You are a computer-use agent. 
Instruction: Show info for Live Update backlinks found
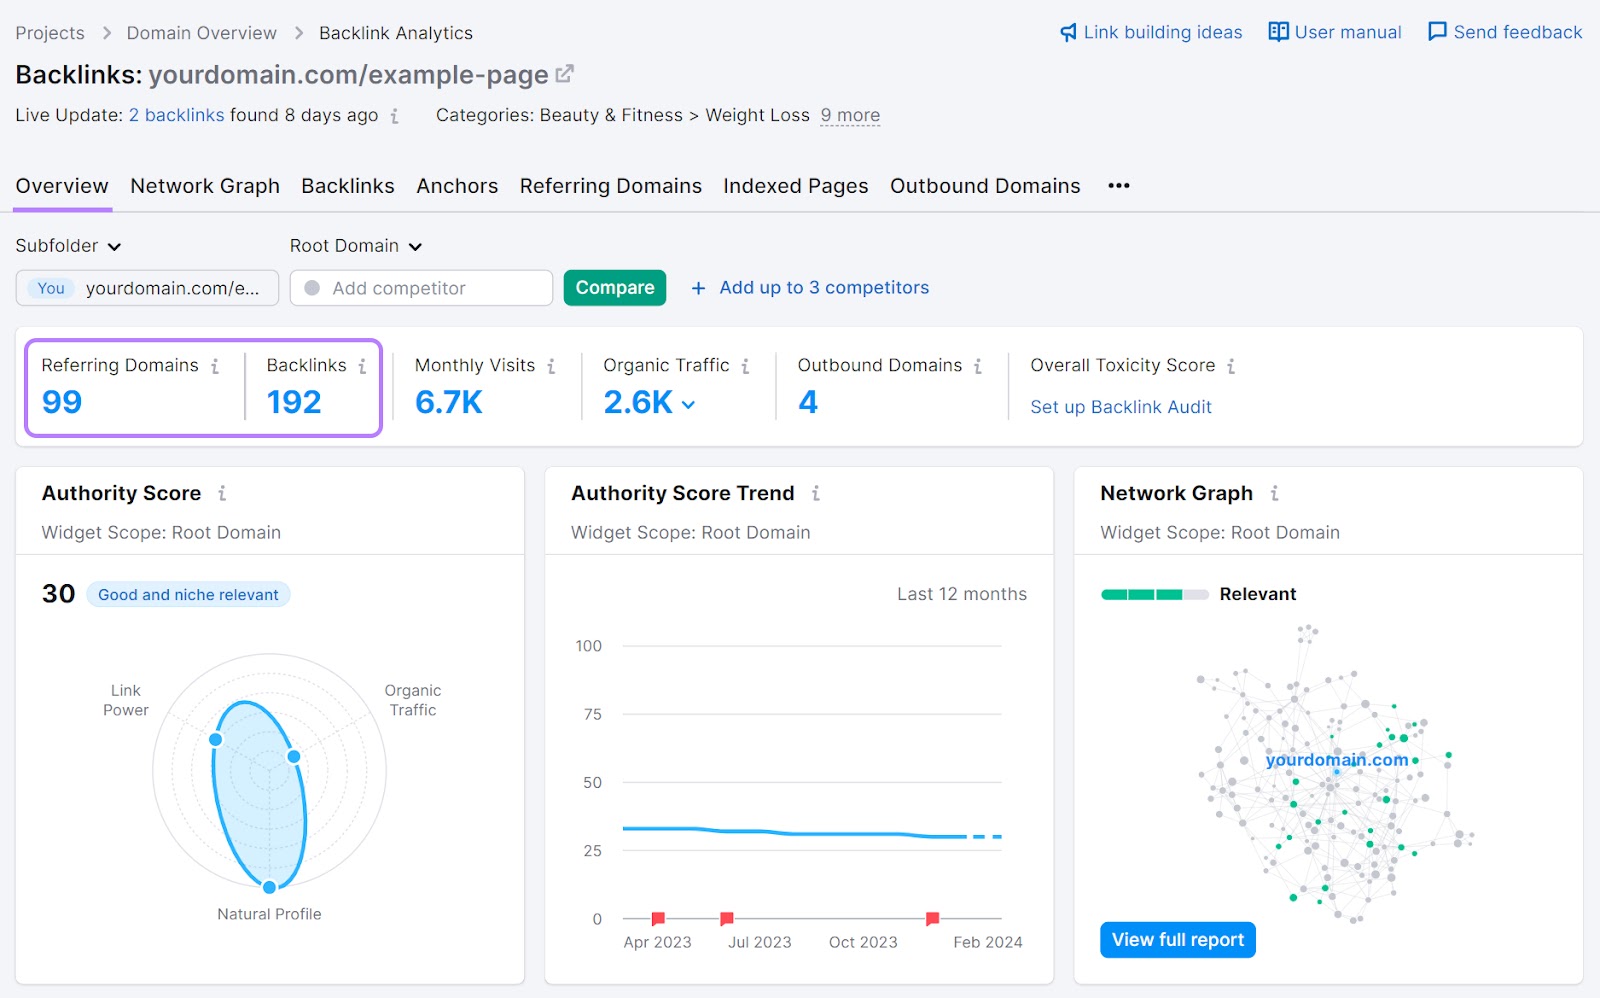(395, 116)
